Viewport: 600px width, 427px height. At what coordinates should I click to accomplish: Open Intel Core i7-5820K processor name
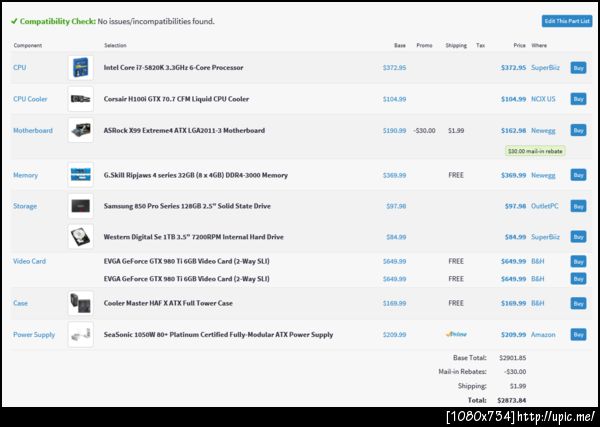[173, 67]
